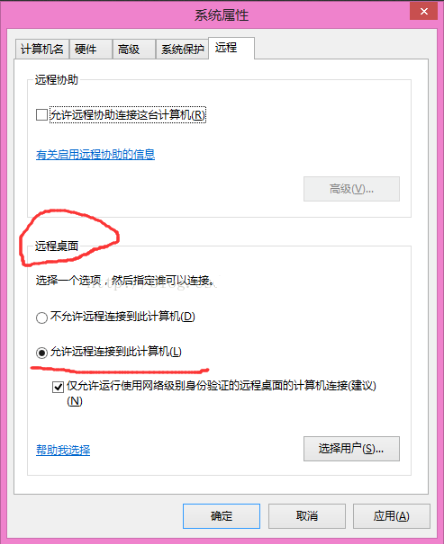Select the 系统保护 tab

pyautogui.click(x=182, y=49)
